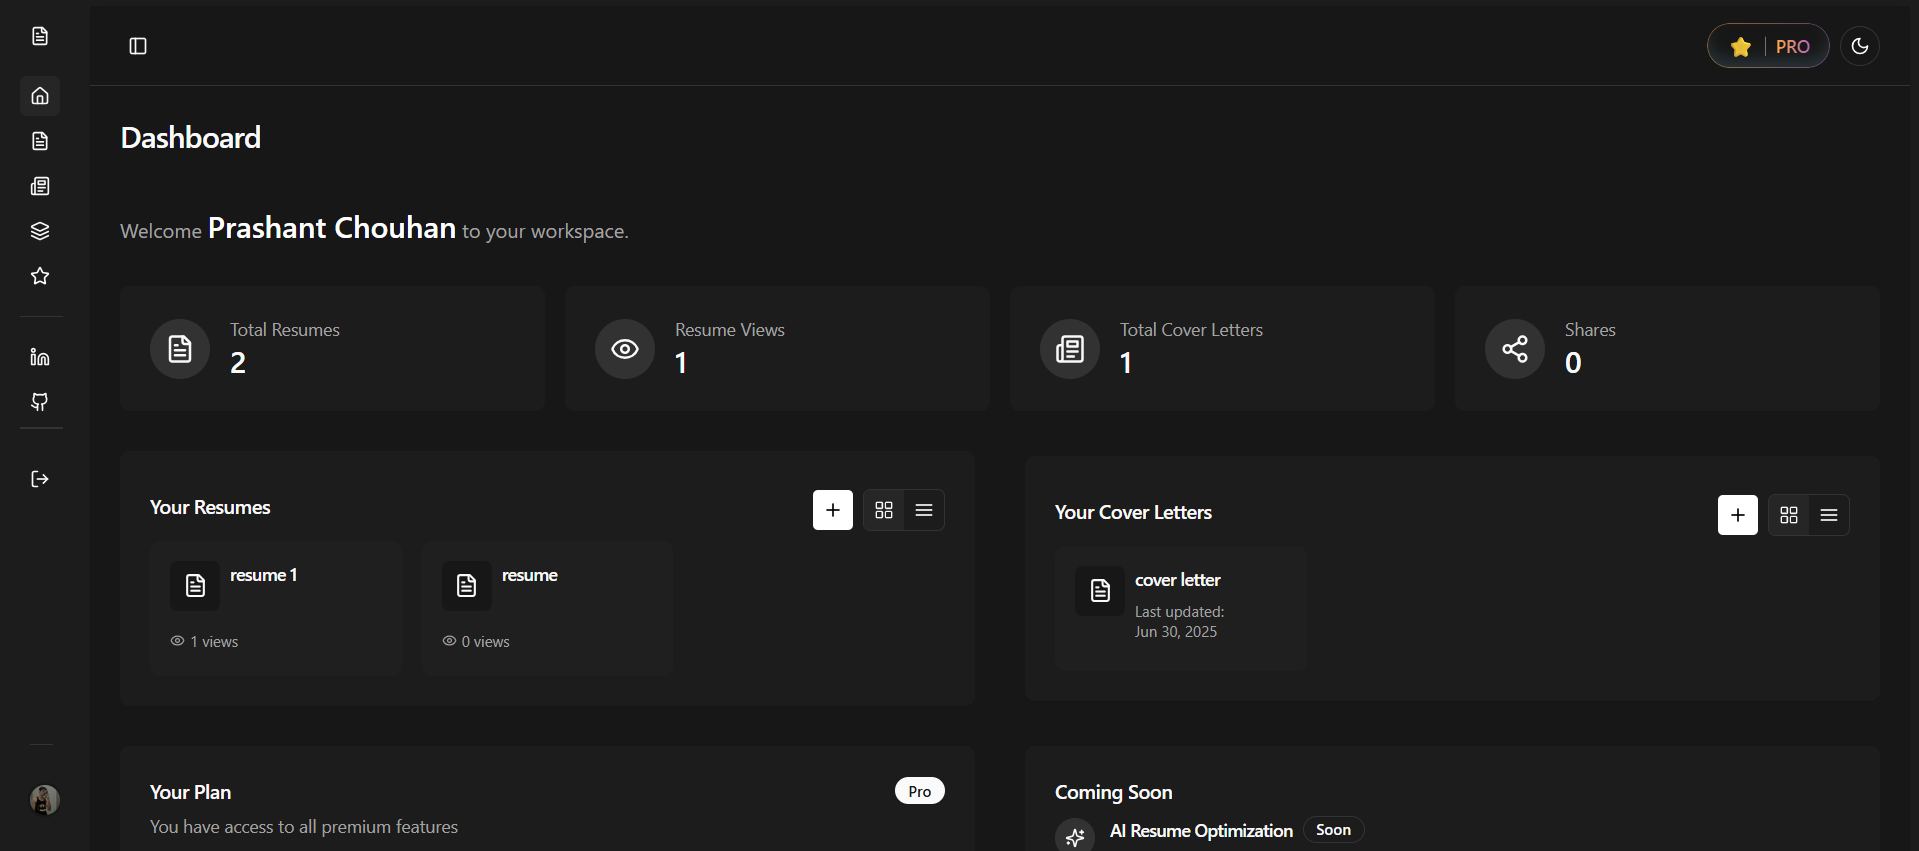Screen dimensions: 1919x851
Task: Open the Cover Letters newspaper icon in sidebar
Action: [x=40, y=186]
